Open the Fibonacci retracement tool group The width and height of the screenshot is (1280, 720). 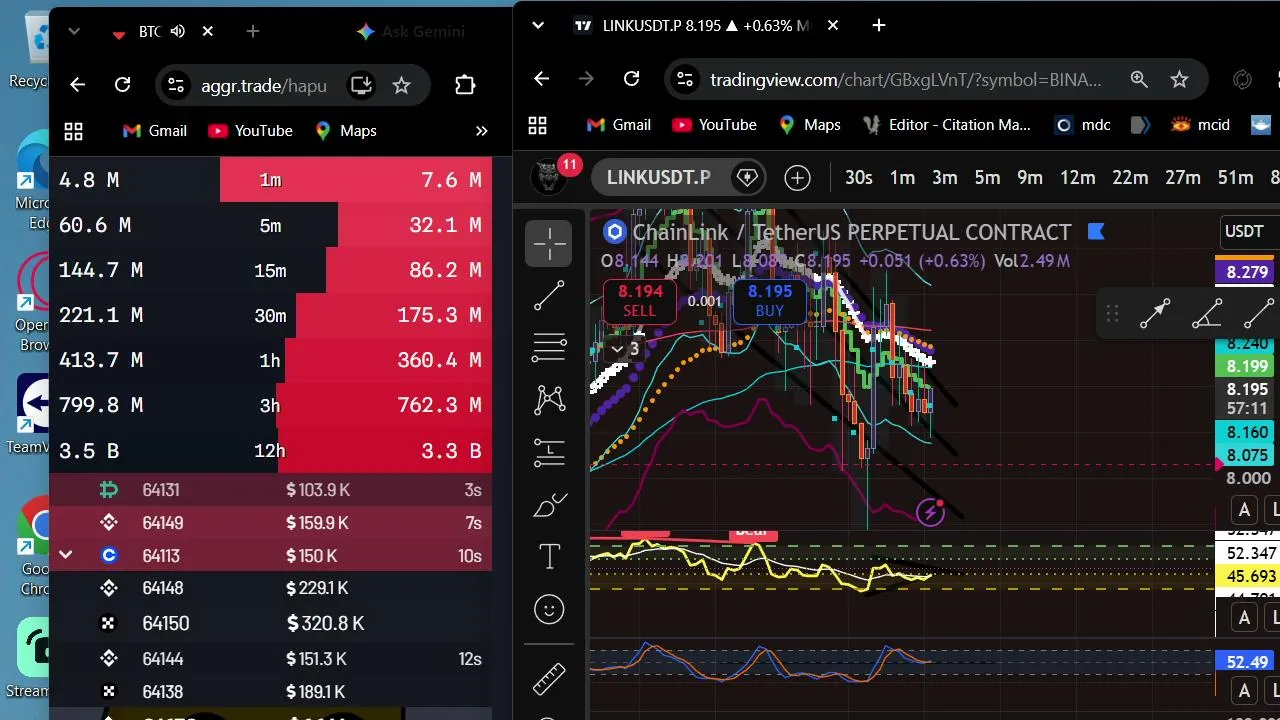tap(549, 347)
